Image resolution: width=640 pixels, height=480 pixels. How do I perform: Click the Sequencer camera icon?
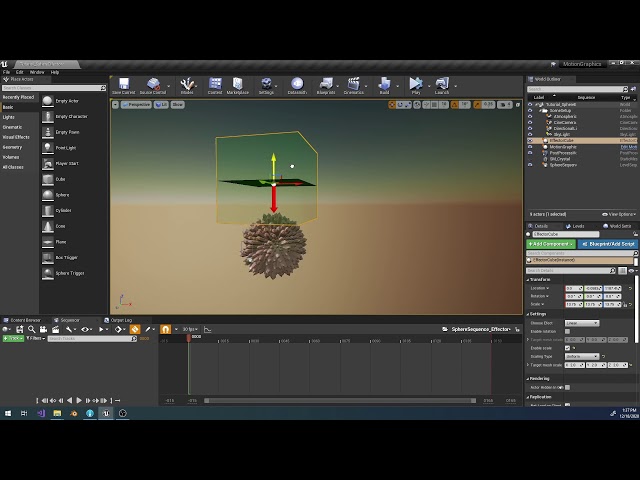click(43, 329)
